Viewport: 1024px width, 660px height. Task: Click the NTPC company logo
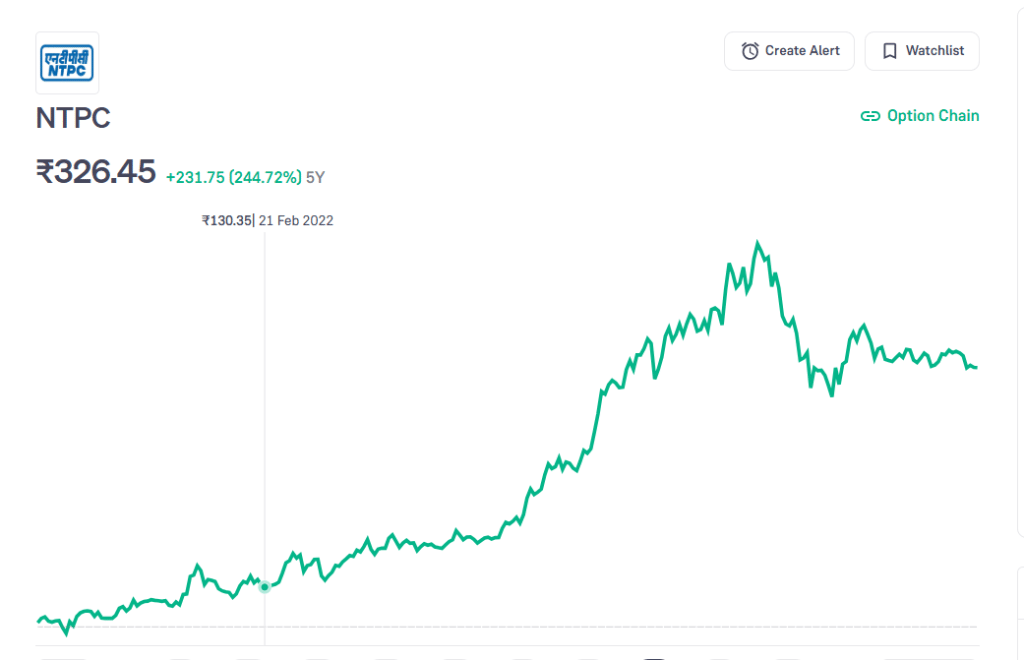(67, 63)
